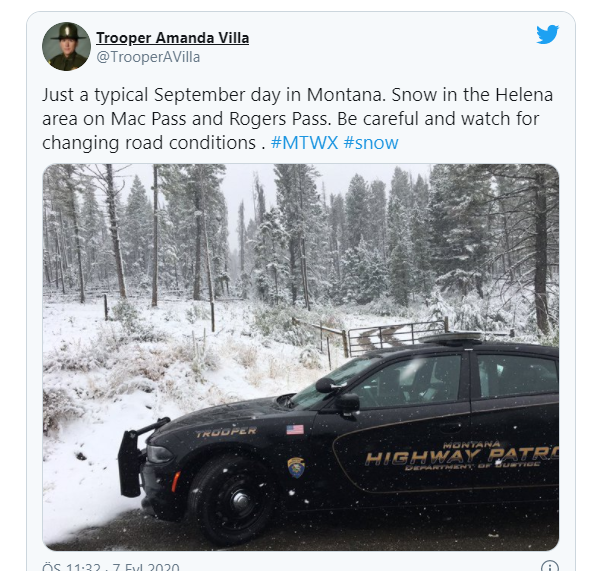Click the American flag decal on the car
Image resolution: width=615 pixels, height=571 pixels.
(x=295, y=429)
